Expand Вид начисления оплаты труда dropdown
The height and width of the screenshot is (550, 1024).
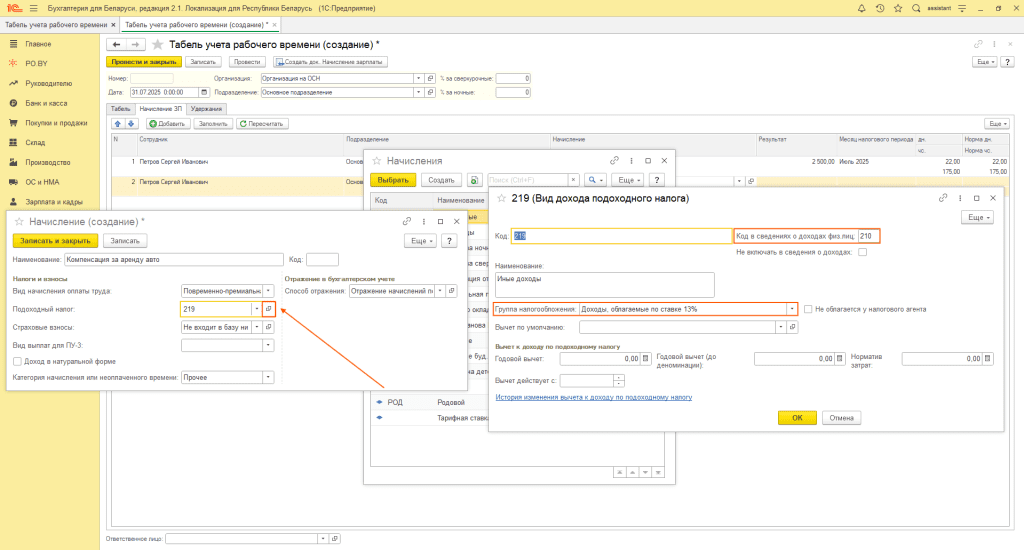(268, 291)
